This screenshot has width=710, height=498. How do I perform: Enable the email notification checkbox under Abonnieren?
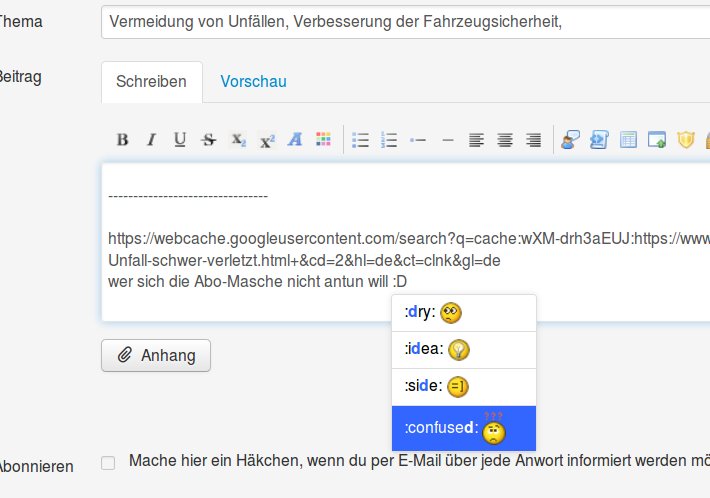108,462
